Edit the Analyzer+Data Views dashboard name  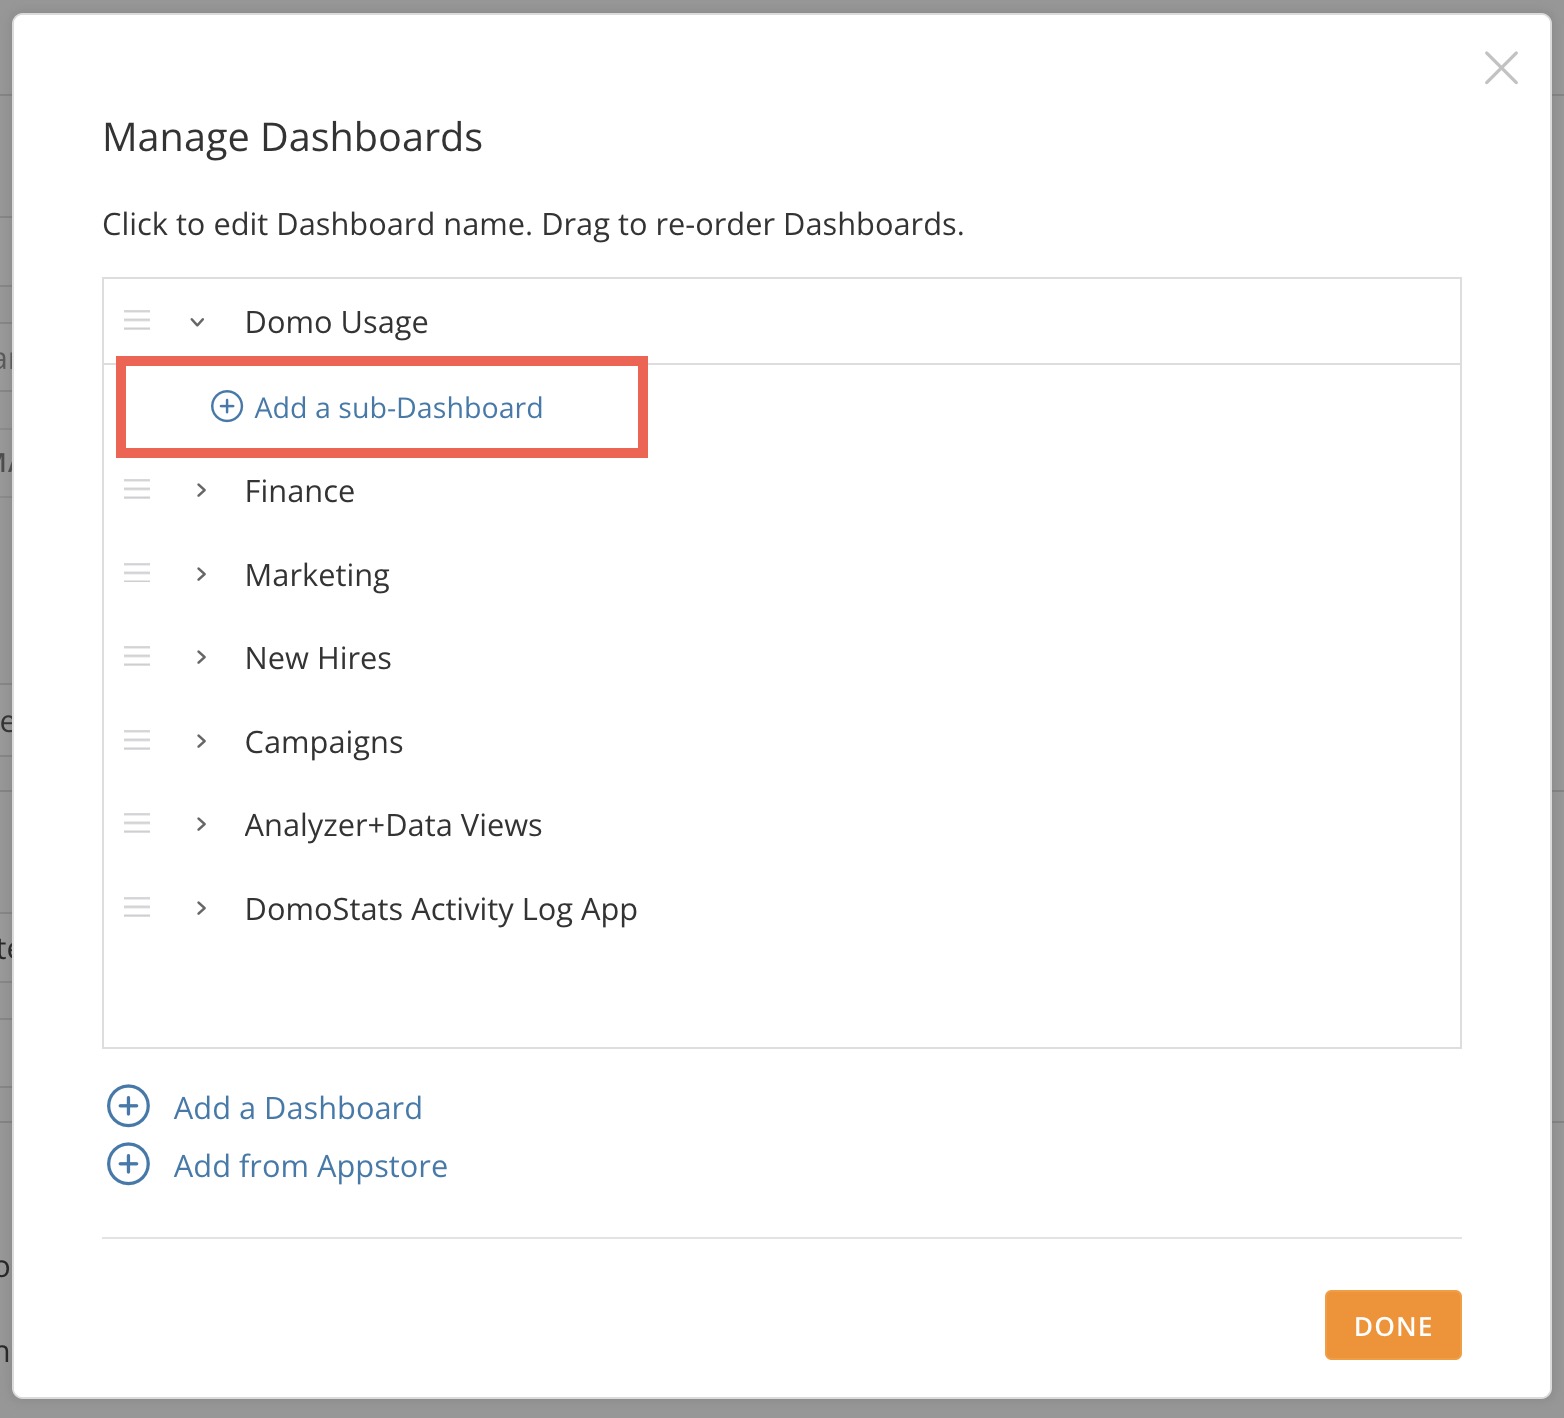point(393,825)
